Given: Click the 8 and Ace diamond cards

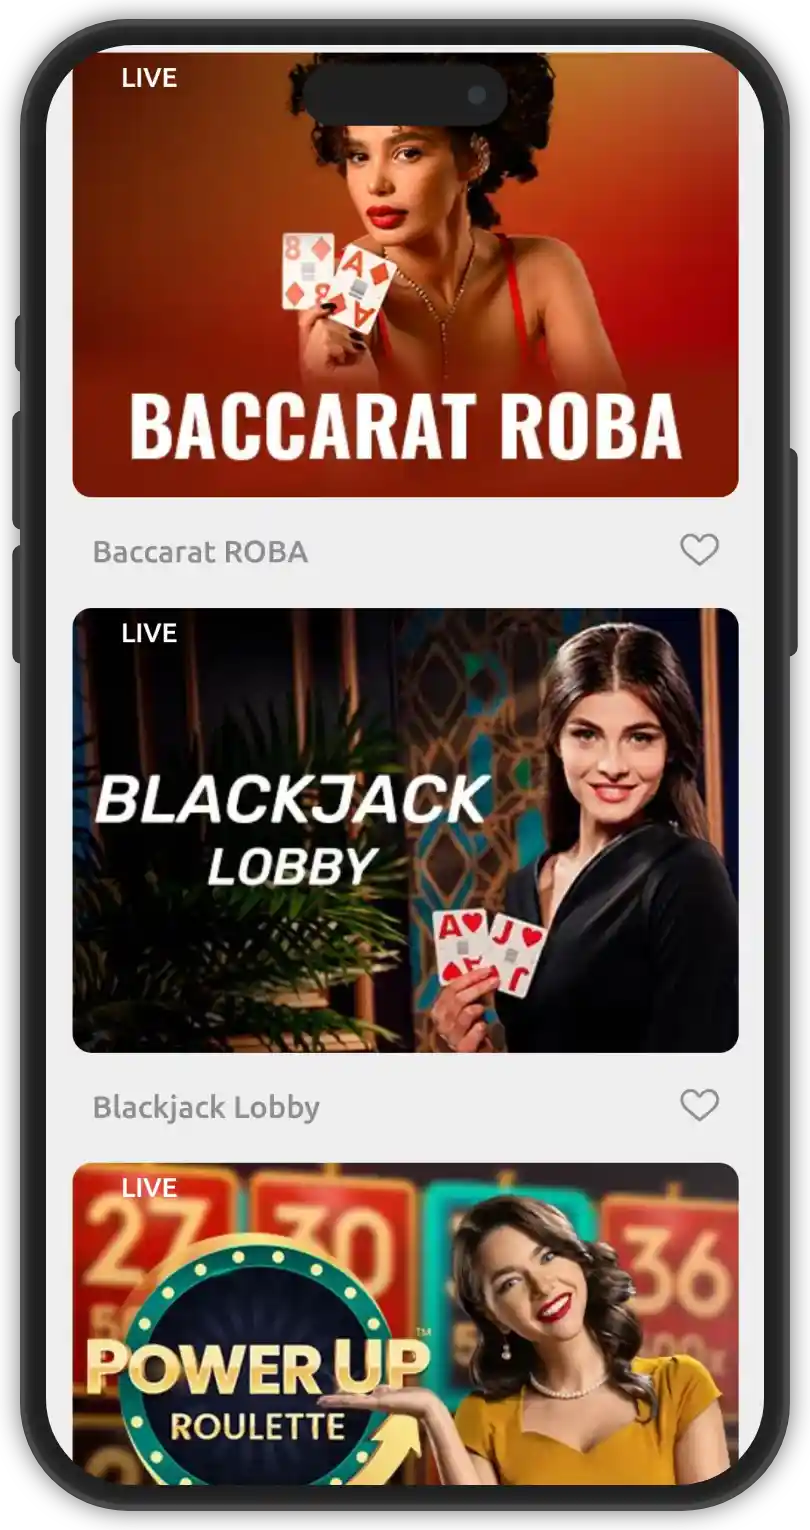Looking at the screenshot, I should point(335,280).
